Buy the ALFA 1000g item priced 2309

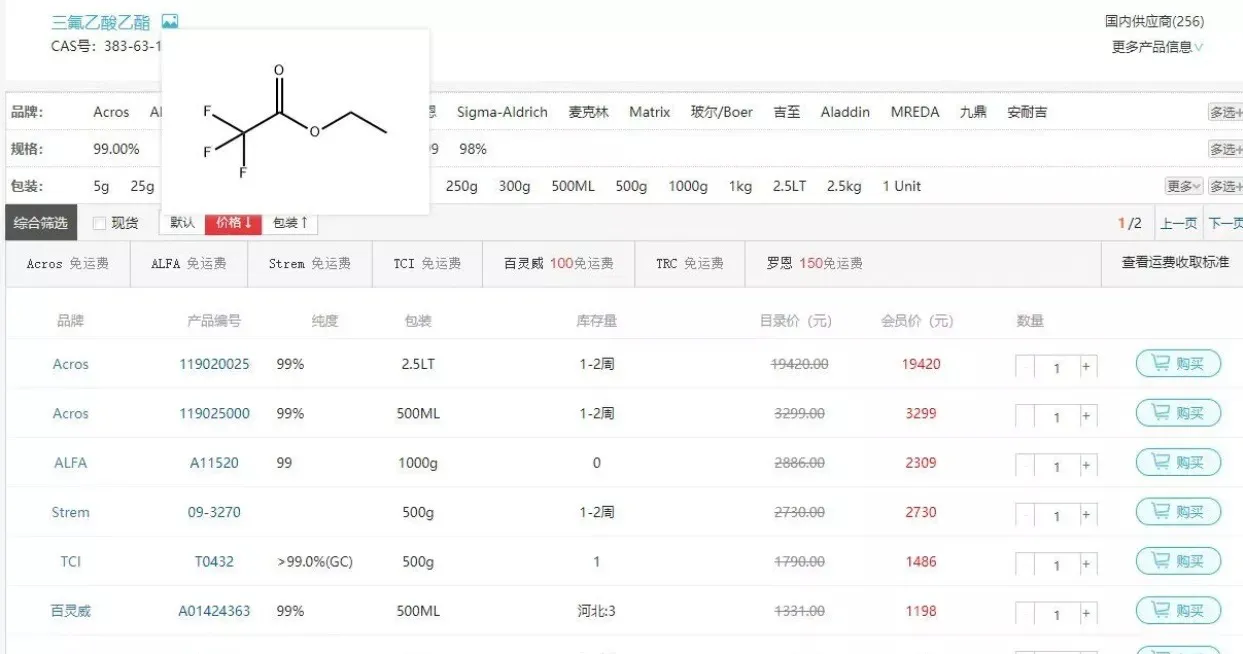click(1178, 462)
